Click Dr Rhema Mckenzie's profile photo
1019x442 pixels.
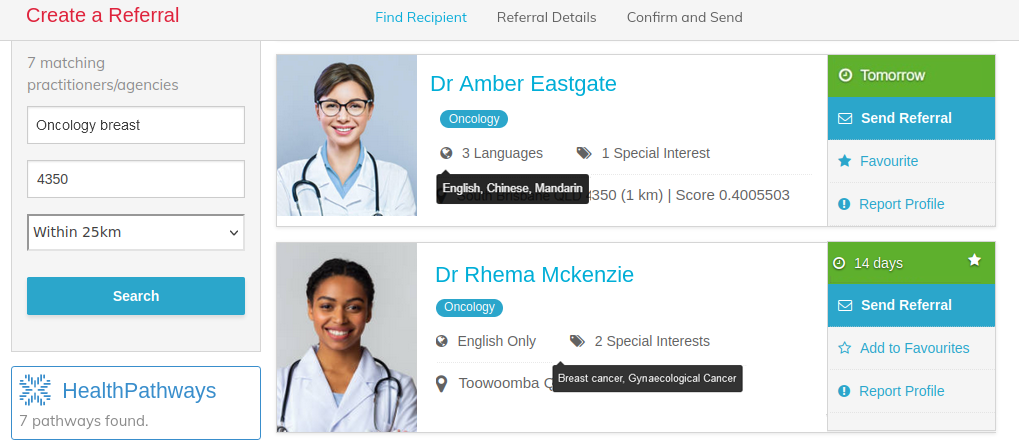[x=346, y=337]
